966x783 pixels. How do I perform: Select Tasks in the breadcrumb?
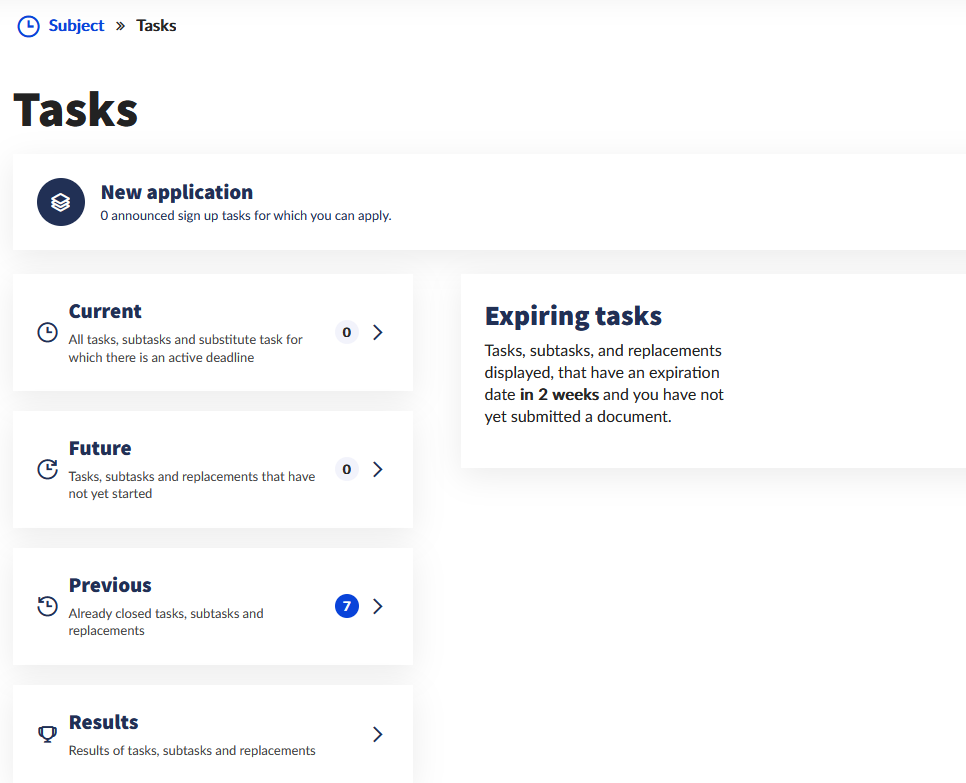coord(156,26)
